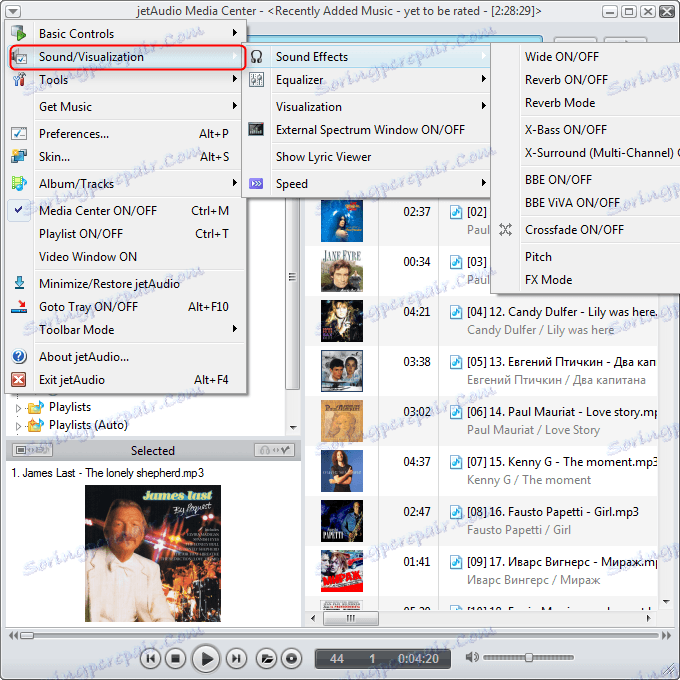The width and height of the screenshot is (680, 680).
Task: Expand the Basic Controls submenu
Action: point(235,33)
